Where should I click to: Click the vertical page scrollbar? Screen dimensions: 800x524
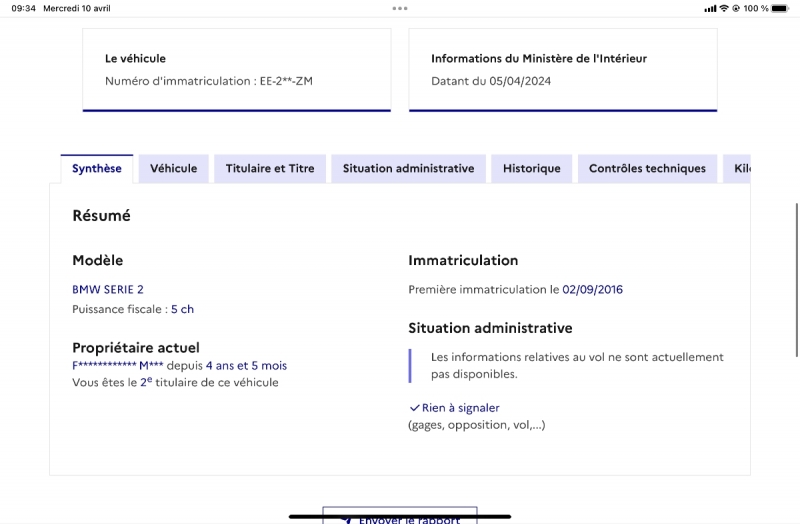(x=797, y=280)
